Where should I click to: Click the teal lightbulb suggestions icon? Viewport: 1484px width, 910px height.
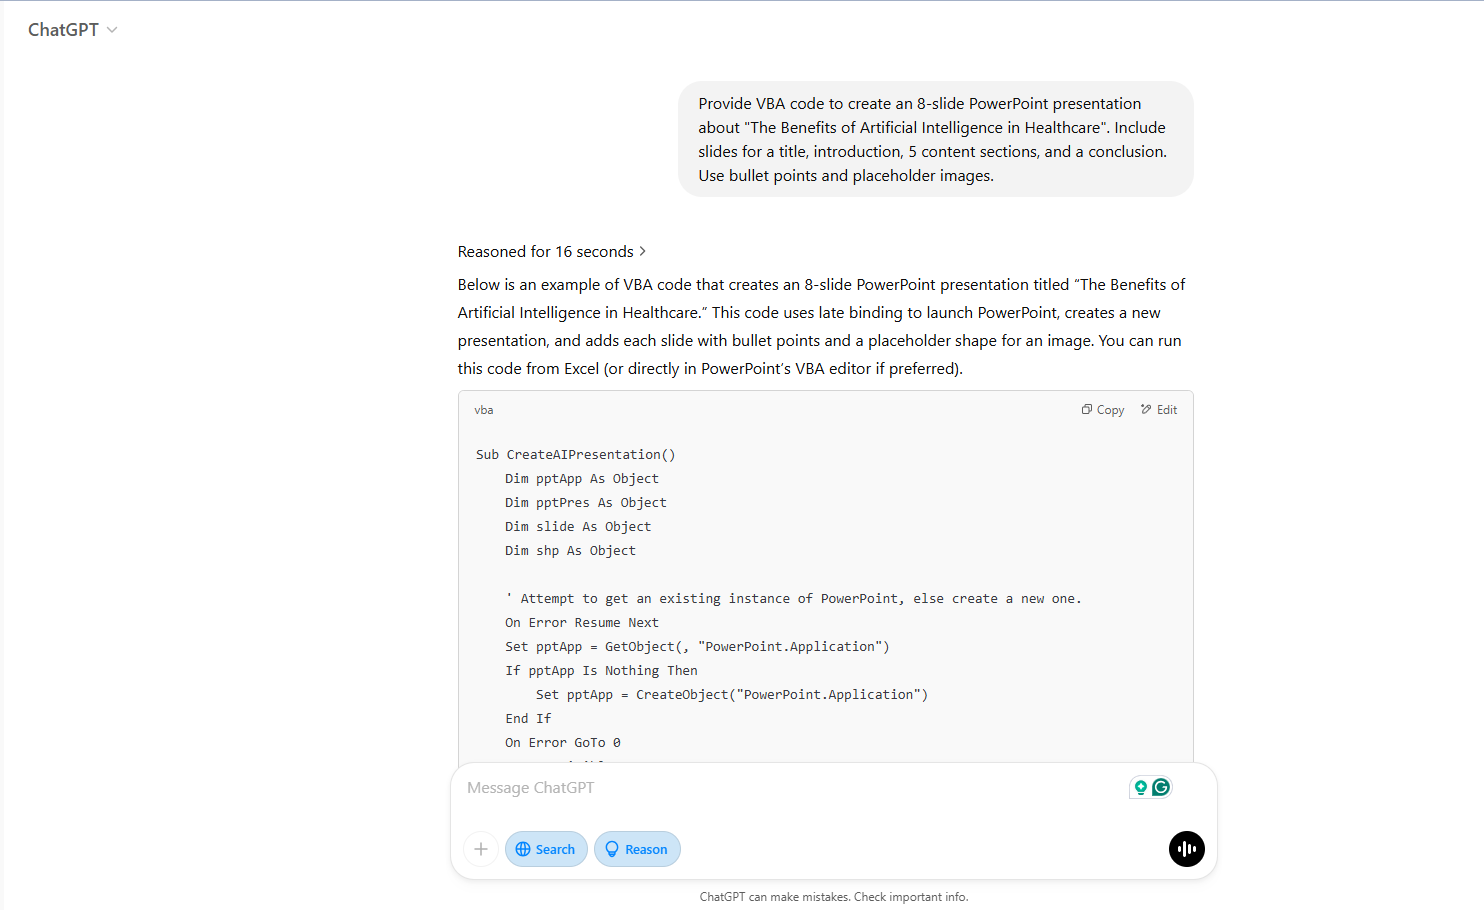pos(1140,787)
